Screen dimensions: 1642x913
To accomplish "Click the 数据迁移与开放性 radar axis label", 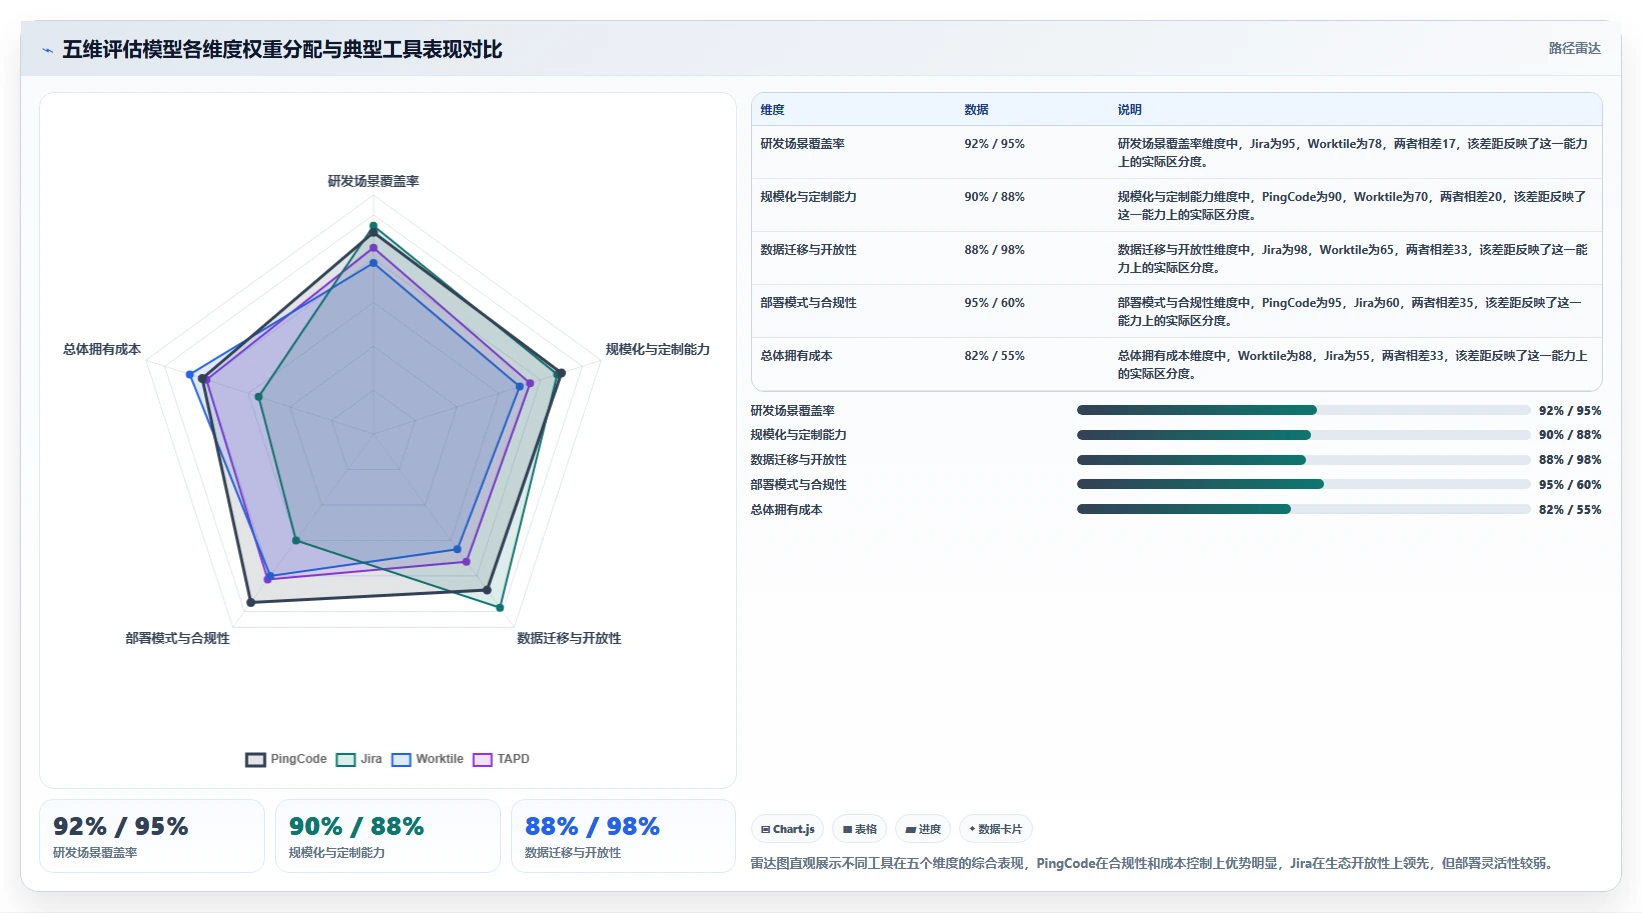I will [x=569, y=638].
